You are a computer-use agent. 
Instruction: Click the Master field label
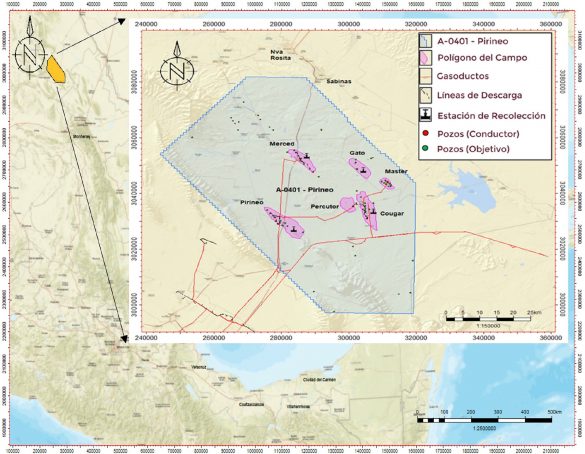pyautogui.click(x=396, y=172)
